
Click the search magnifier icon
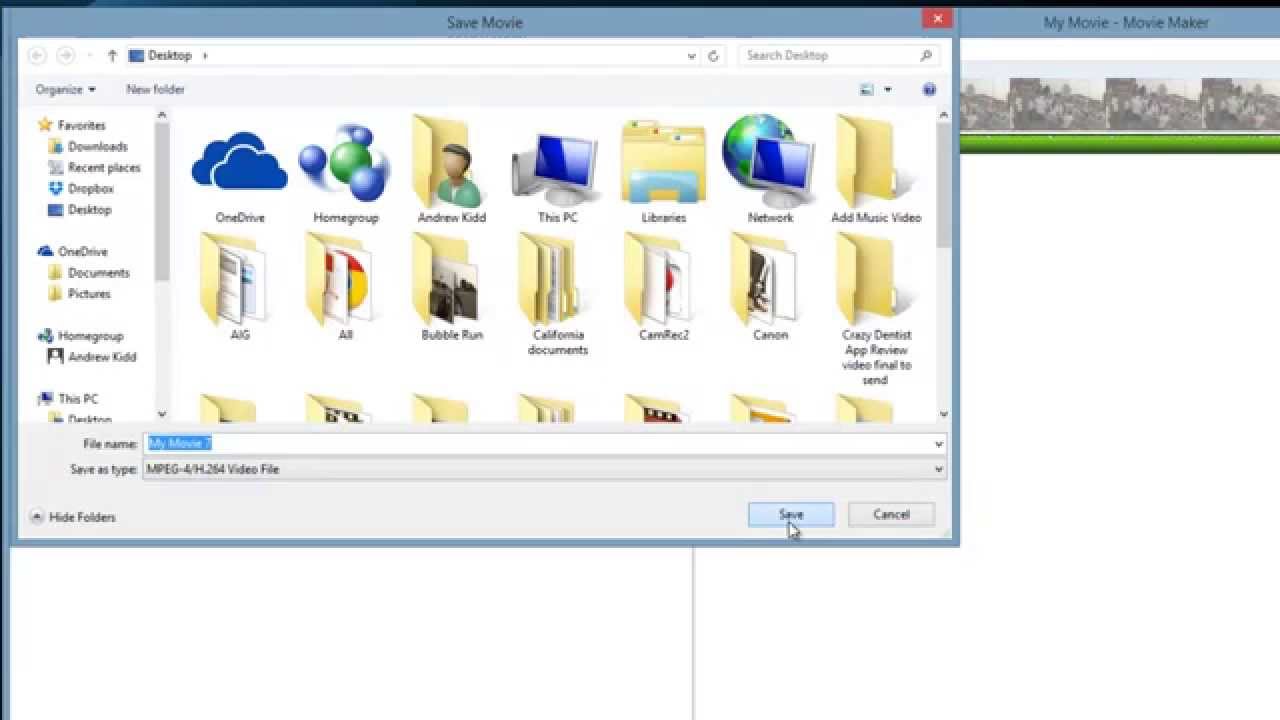(926, 55)
